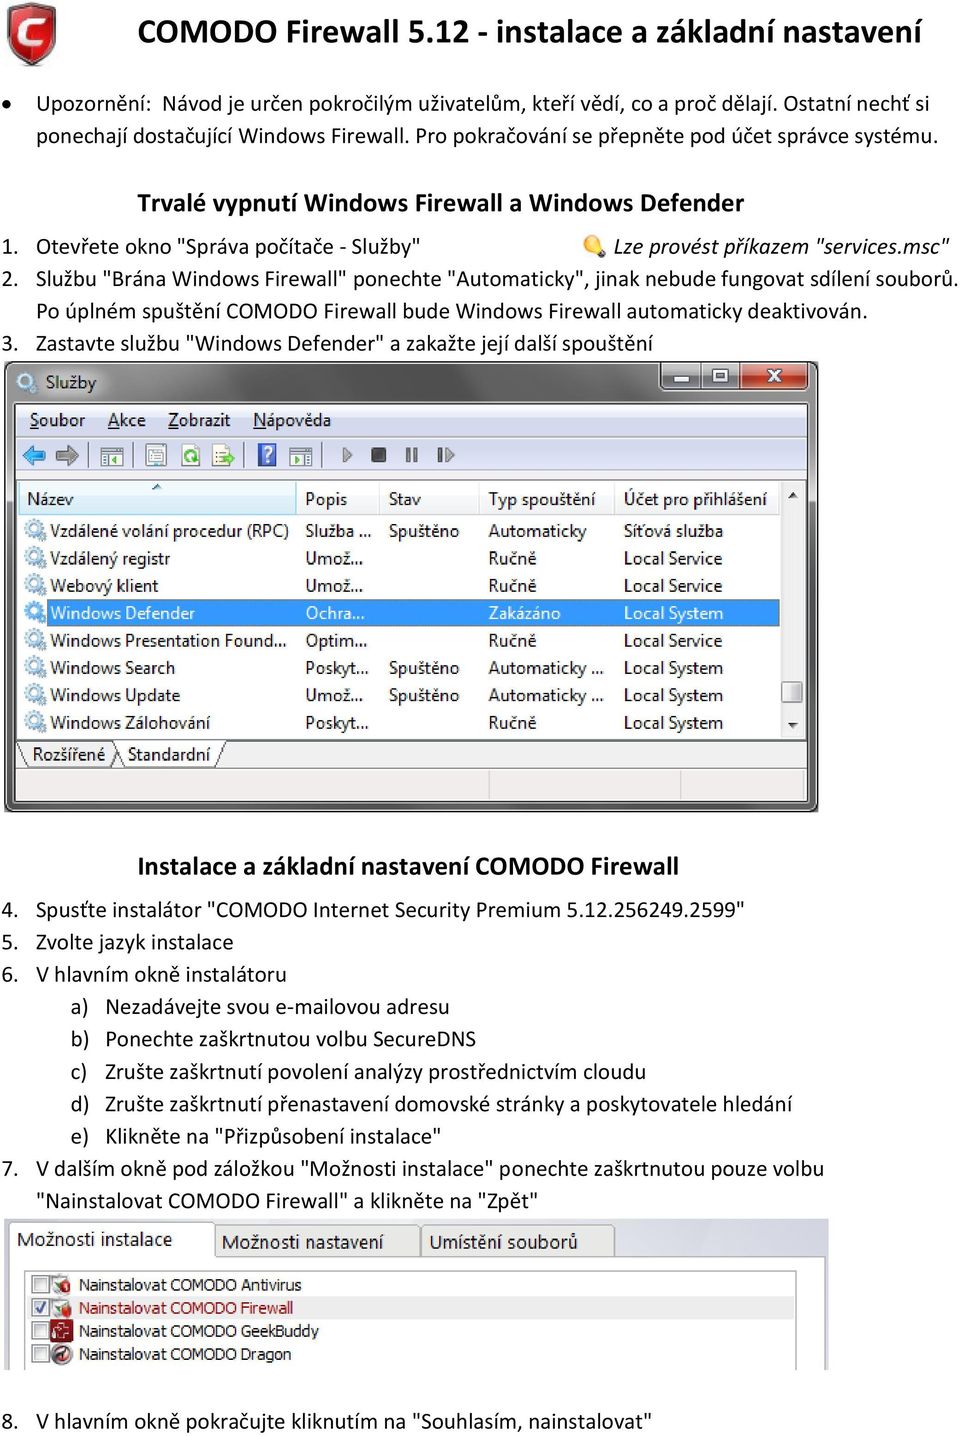Image resolution: width=960 pixels, height=1436 pixels.
Task: Open the Akce menu
Action: [127, 420]
